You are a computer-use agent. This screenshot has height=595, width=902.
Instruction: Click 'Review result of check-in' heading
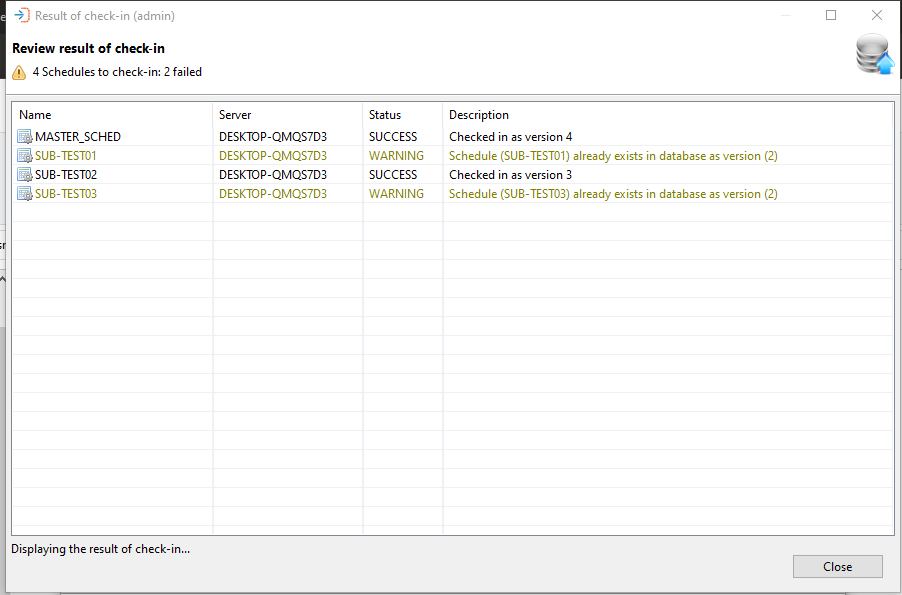tap(89, 48)
